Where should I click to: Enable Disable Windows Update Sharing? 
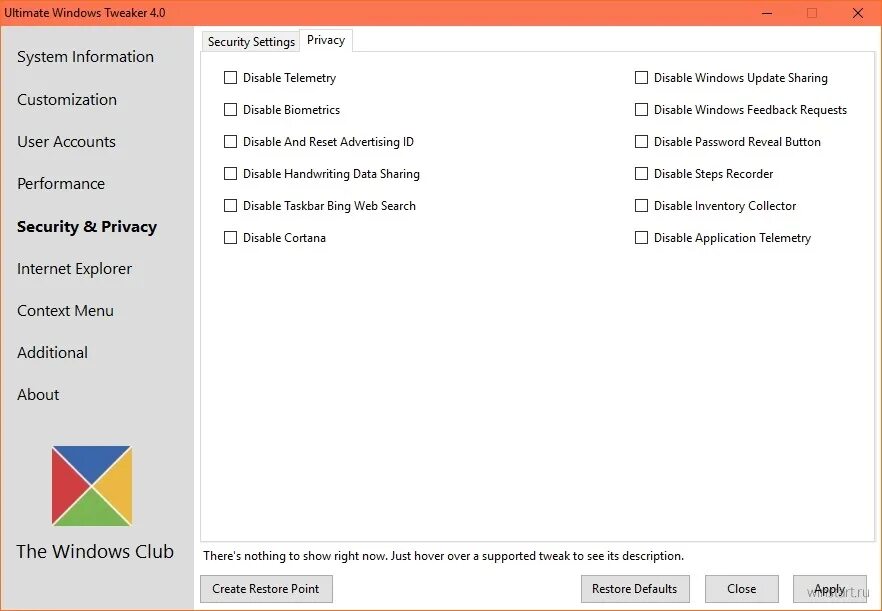pyautogui.click(x=641, y=77)
